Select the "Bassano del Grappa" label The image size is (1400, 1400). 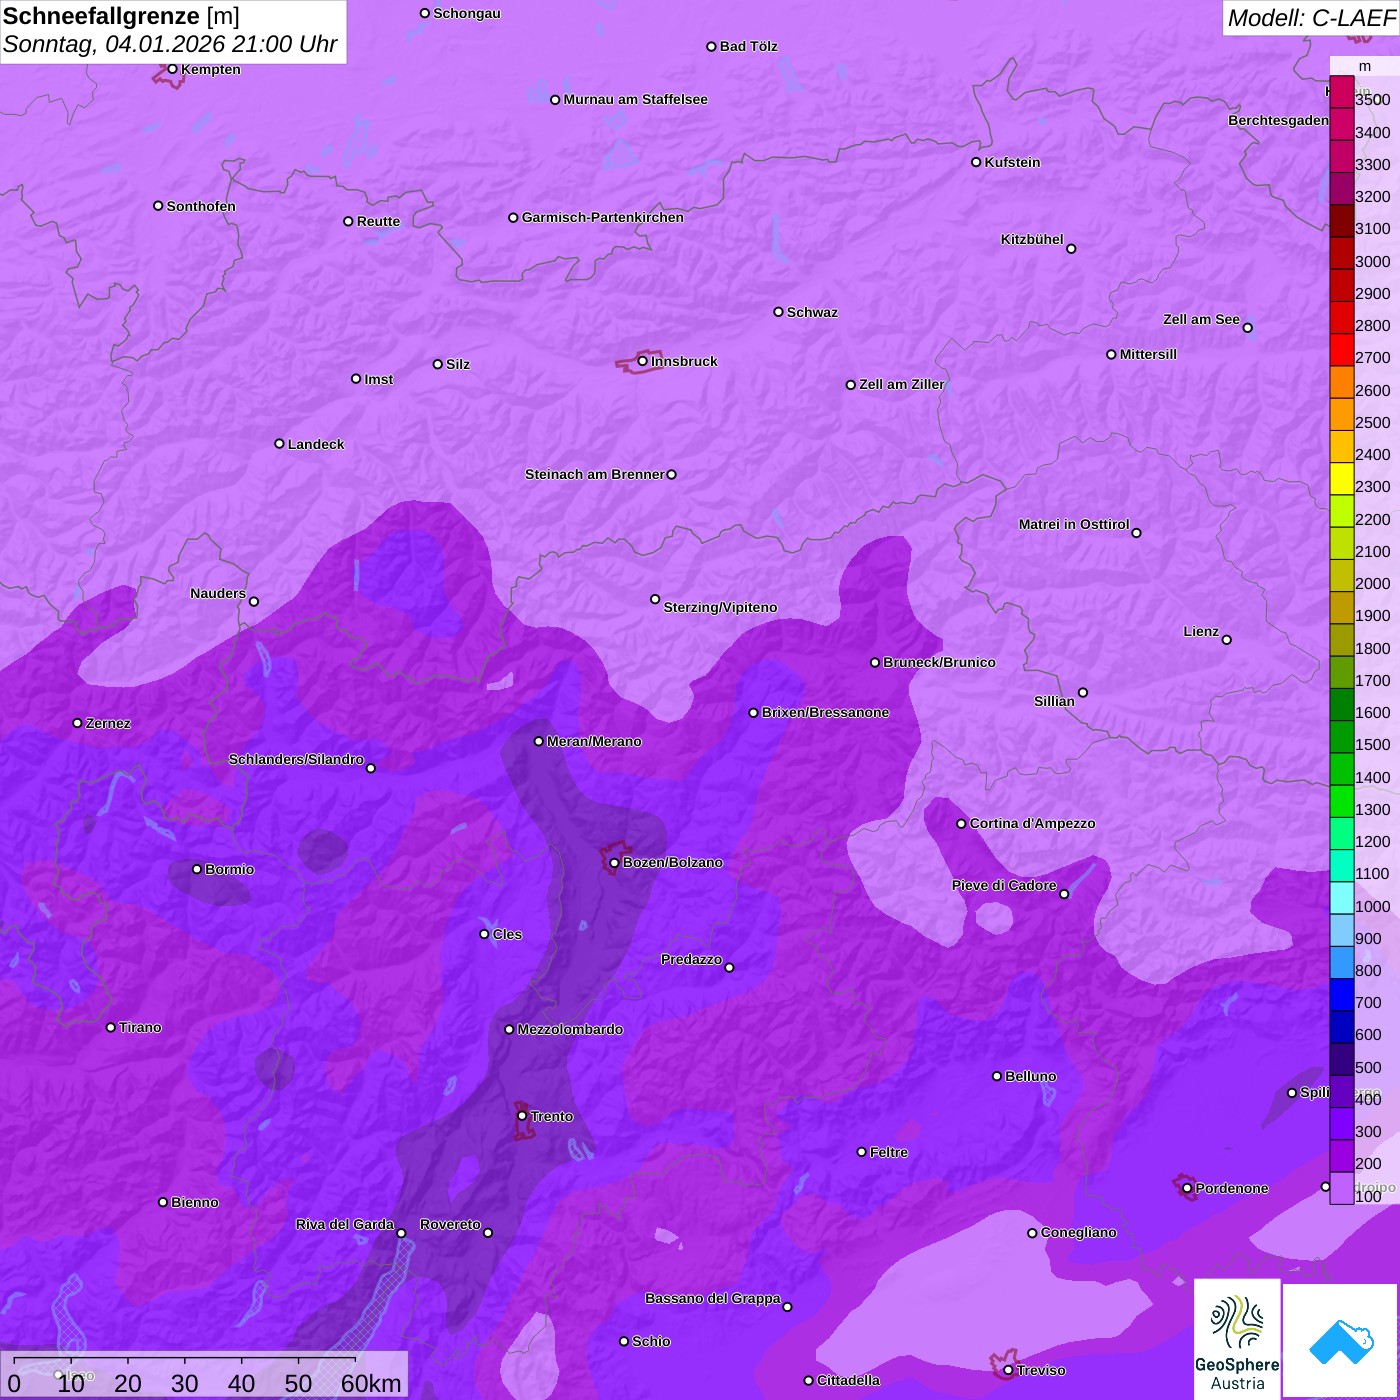click(713, 1298)
